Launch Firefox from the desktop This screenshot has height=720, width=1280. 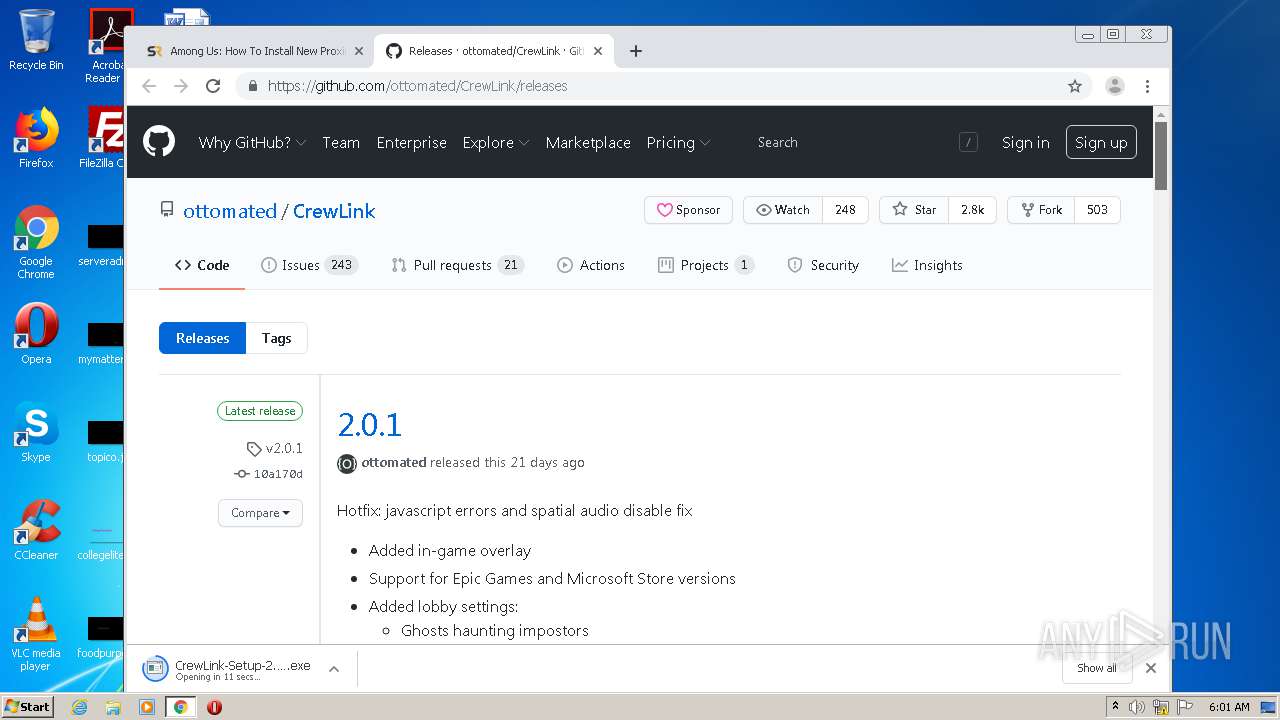pos(36,138)
